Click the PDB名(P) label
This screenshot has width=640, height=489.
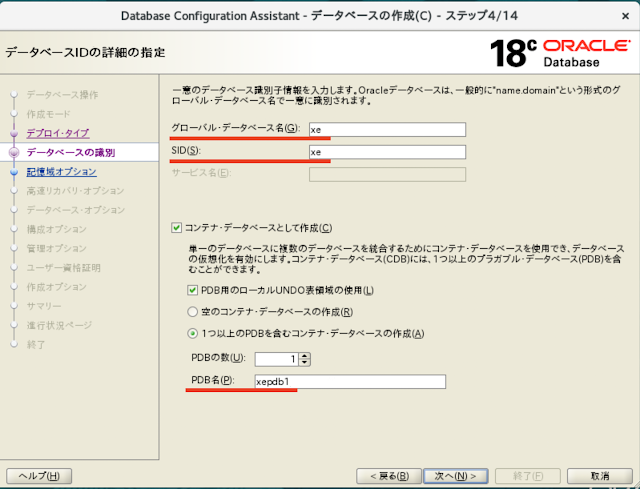(x=213, y=380)
